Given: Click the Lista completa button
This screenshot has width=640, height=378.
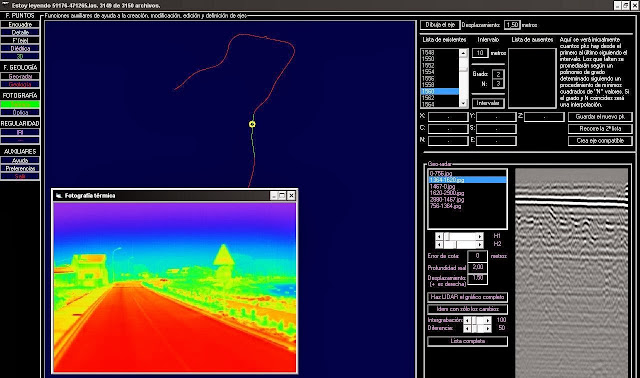Looking at the screenshot, I should click(467, 341).
